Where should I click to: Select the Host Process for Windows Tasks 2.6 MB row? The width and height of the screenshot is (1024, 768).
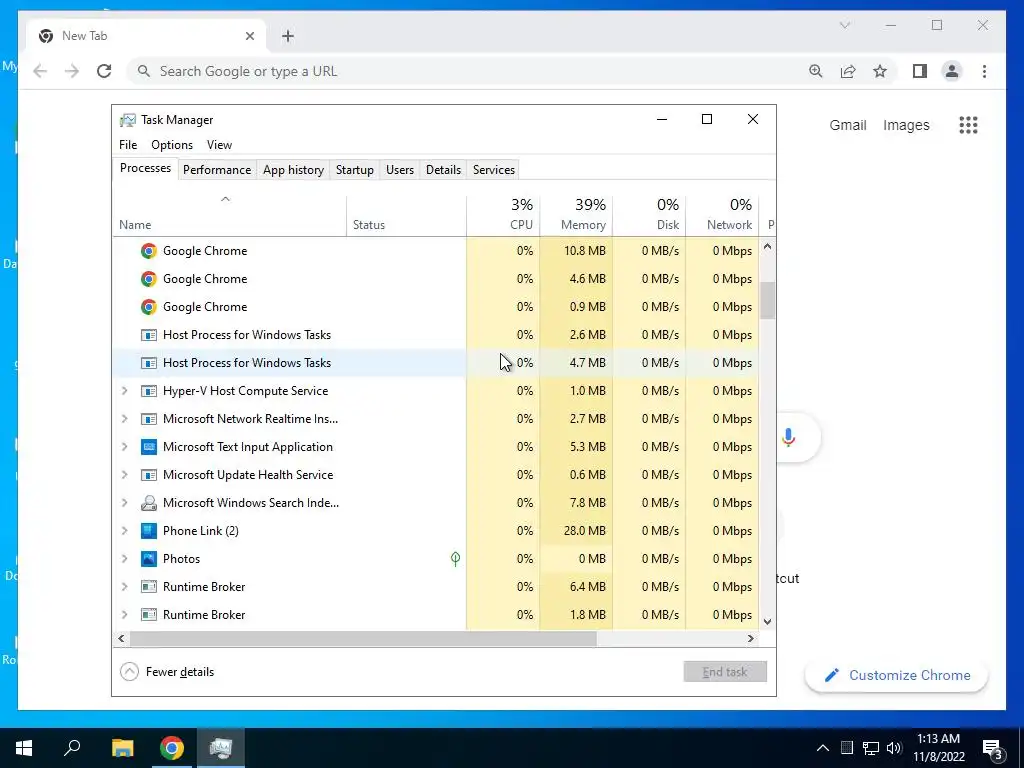point(436,335)
